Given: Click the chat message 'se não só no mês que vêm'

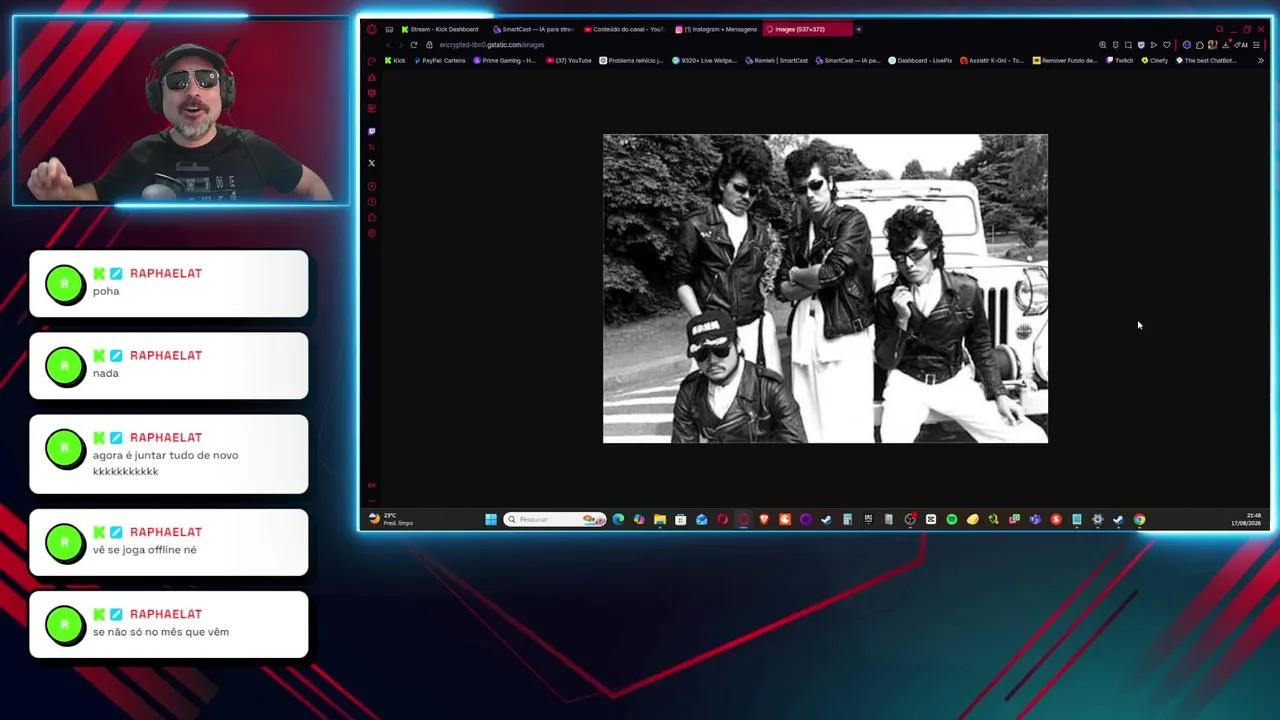Looking at the screenshot, I should point(169,624).
